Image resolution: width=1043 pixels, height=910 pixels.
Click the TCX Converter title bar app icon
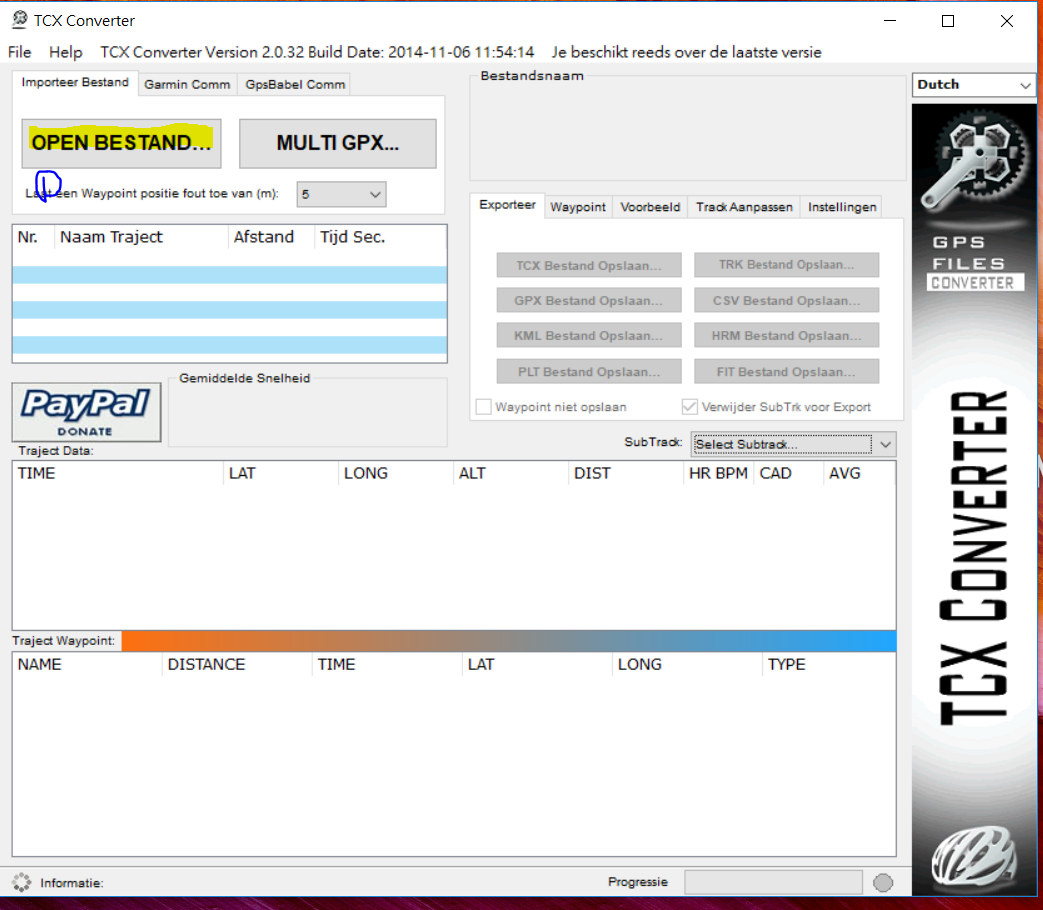pyautogui.click(x=19, y=20)
